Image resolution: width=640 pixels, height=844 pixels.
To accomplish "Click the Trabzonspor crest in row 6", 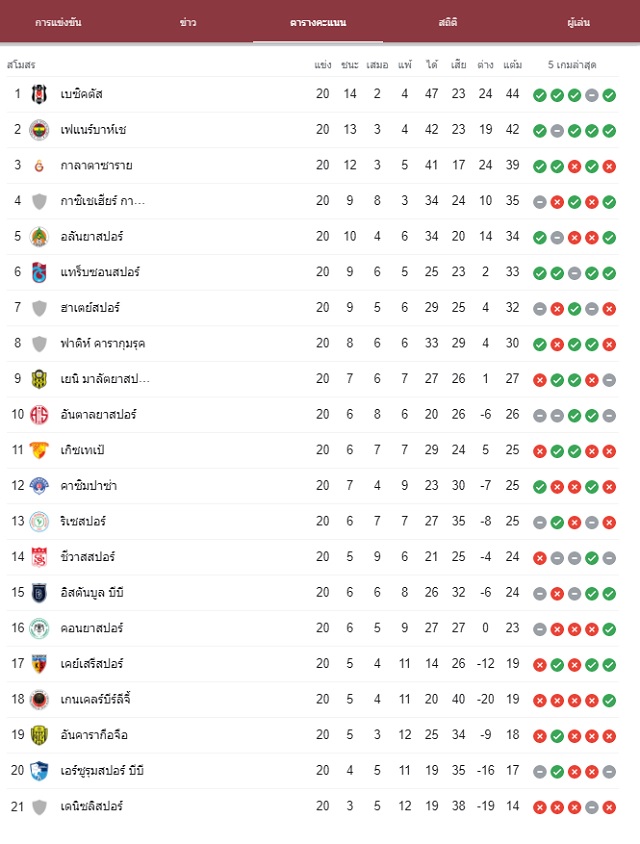I will 39,272.
